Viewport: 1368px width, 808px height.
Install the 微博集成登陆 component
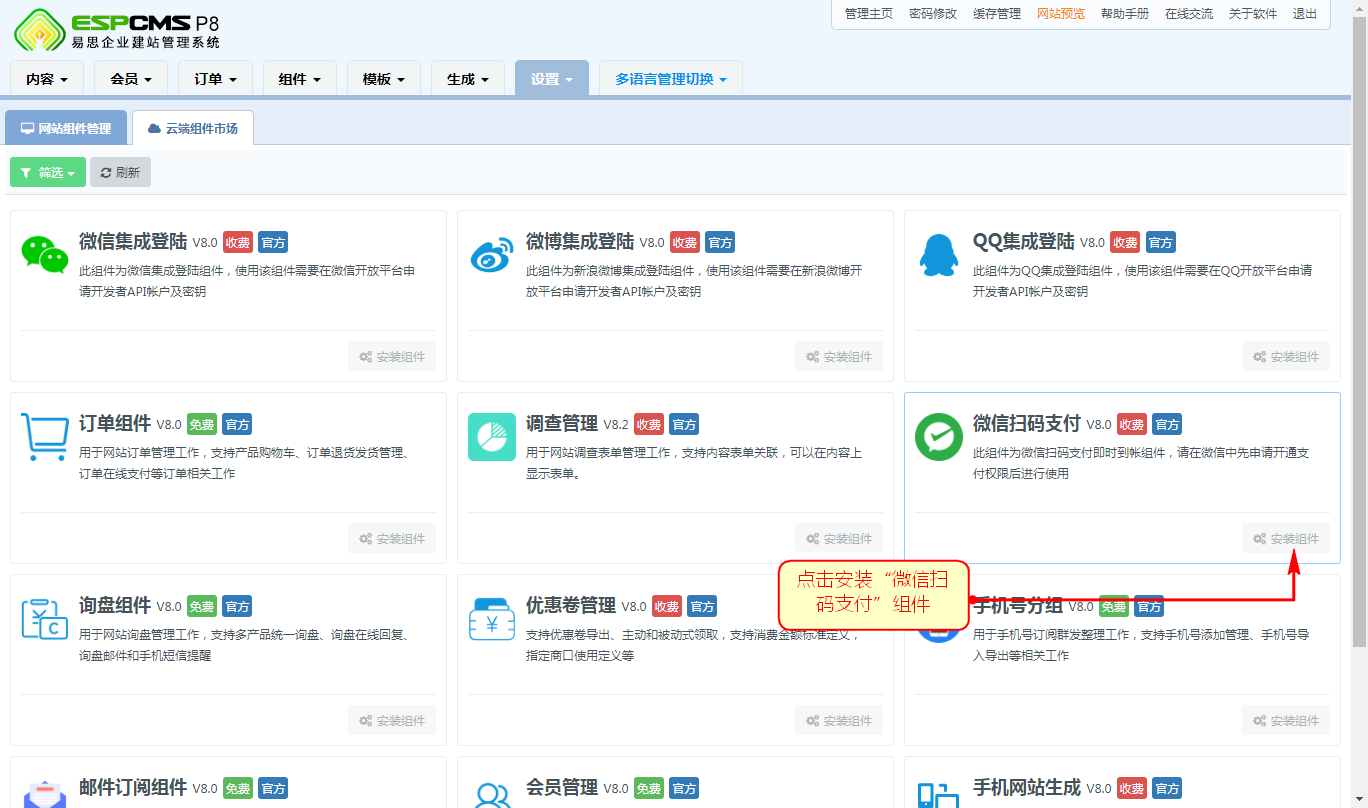pos(839,357)
